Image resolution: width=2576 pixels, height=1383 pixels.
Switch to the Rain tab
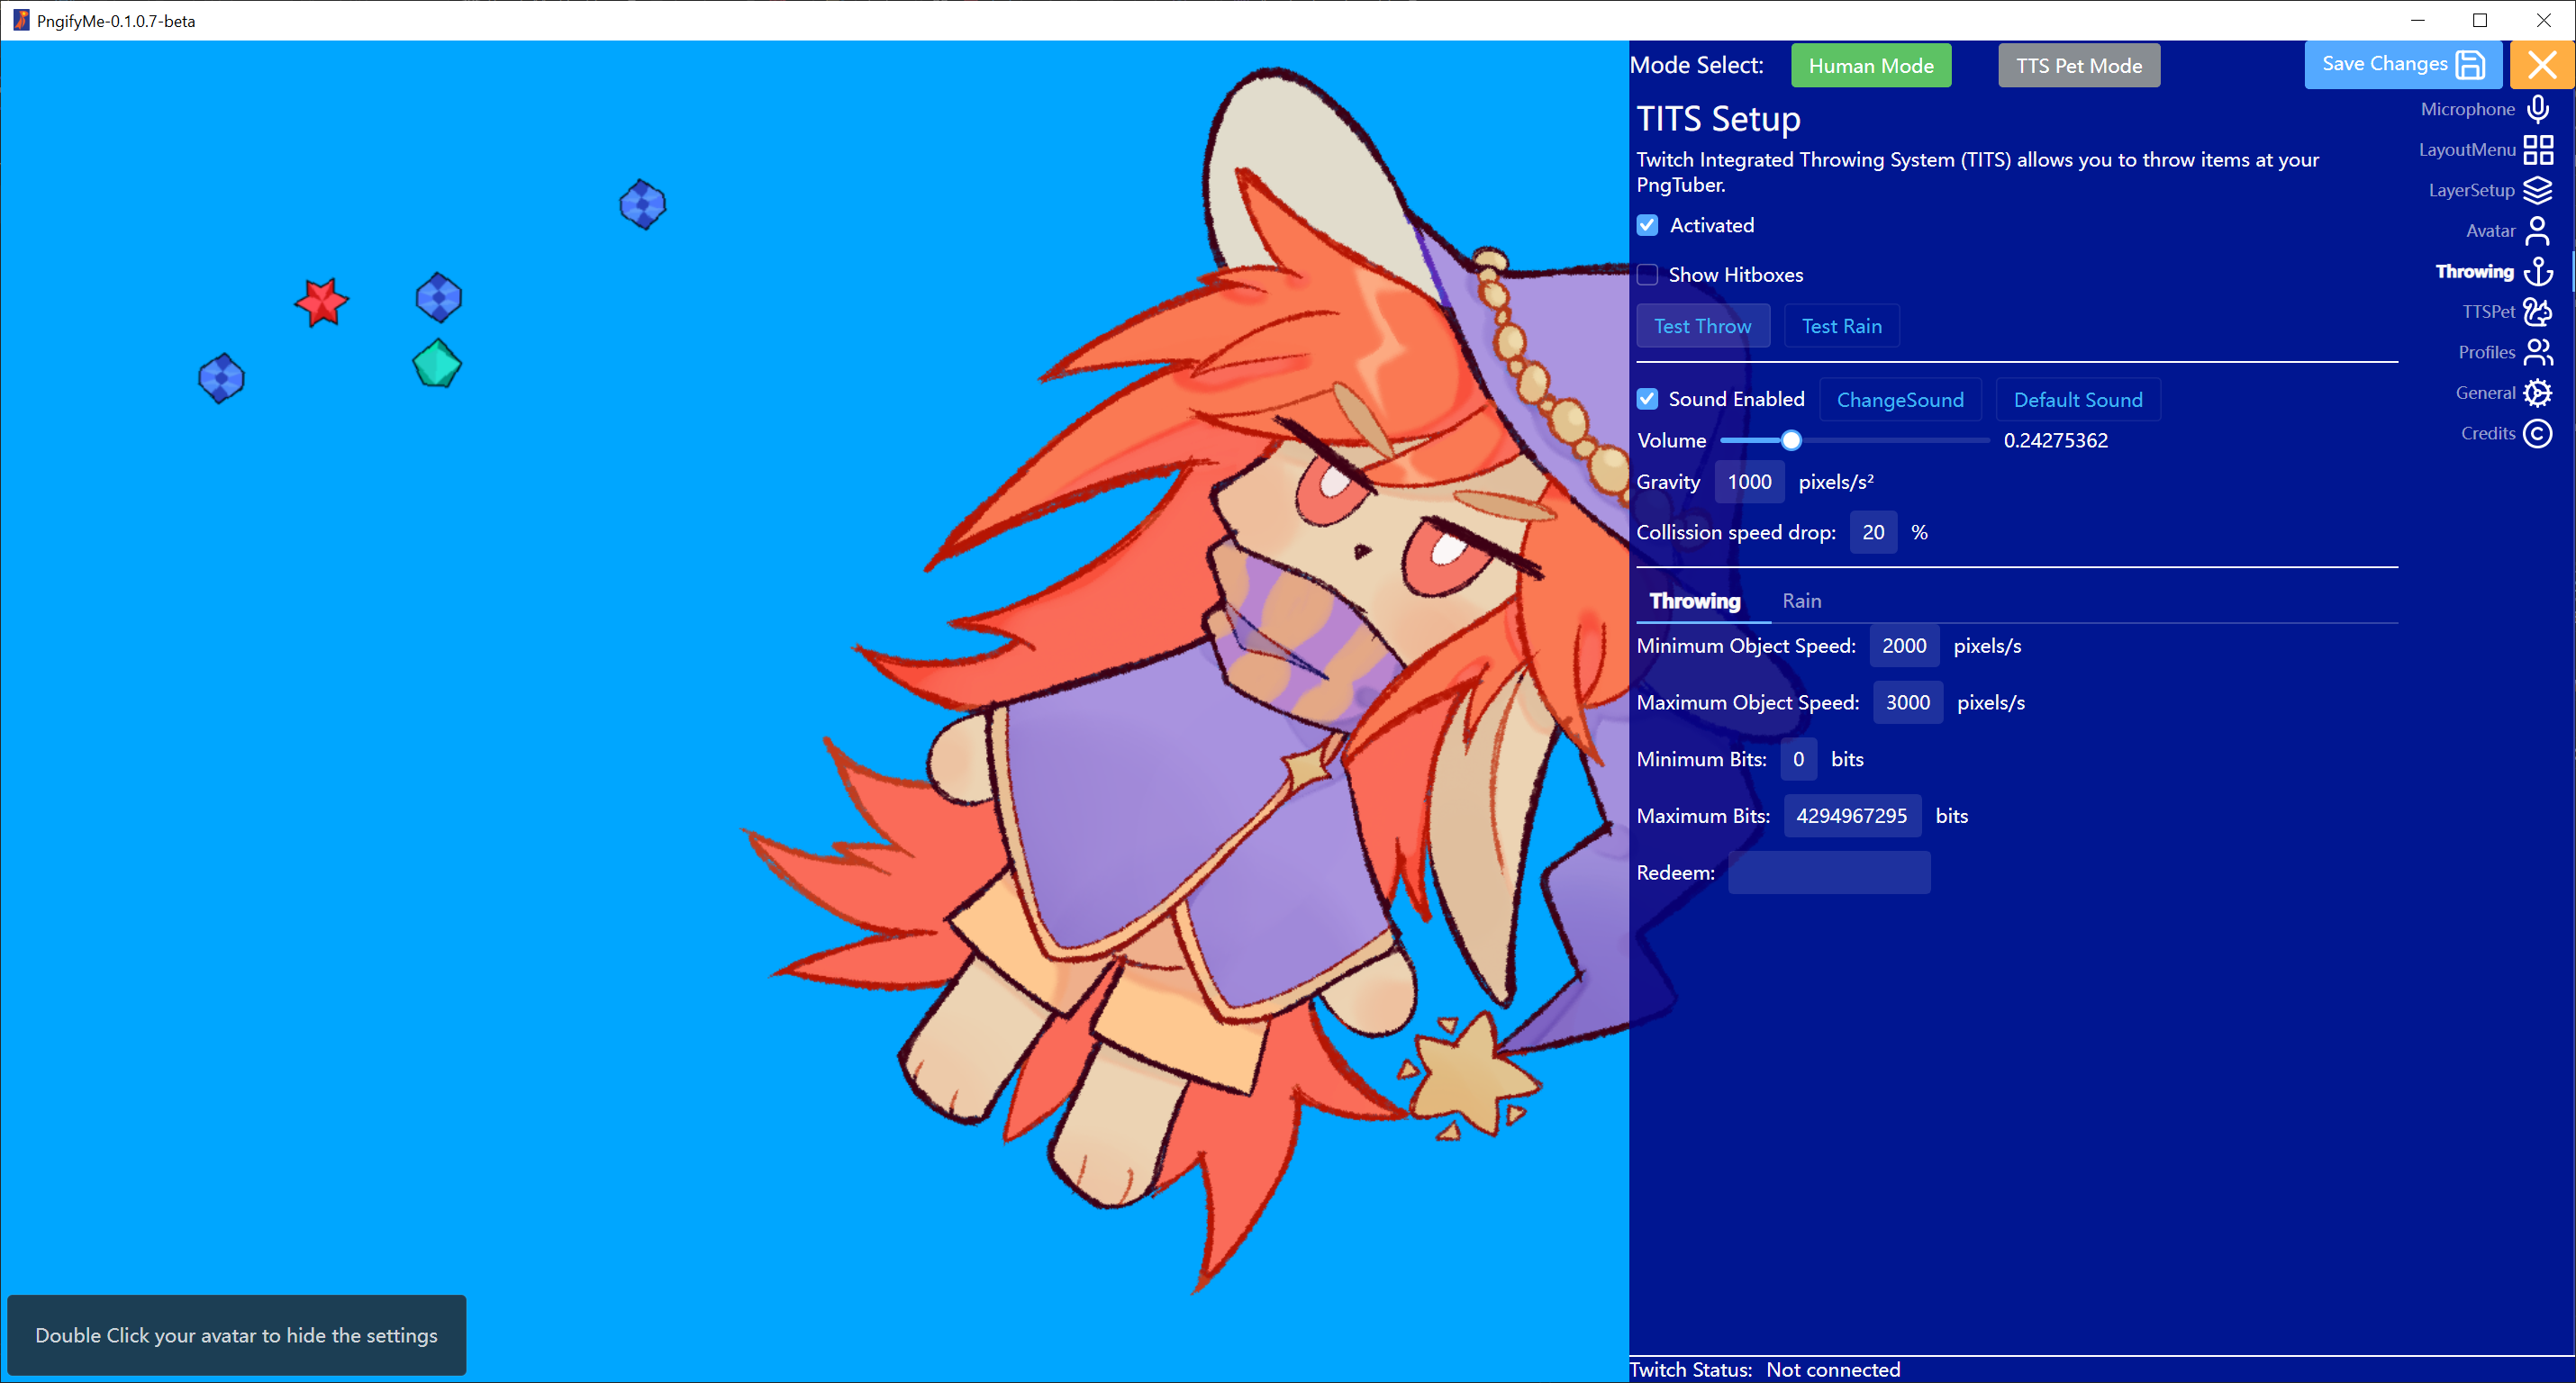pos(1801,601)
